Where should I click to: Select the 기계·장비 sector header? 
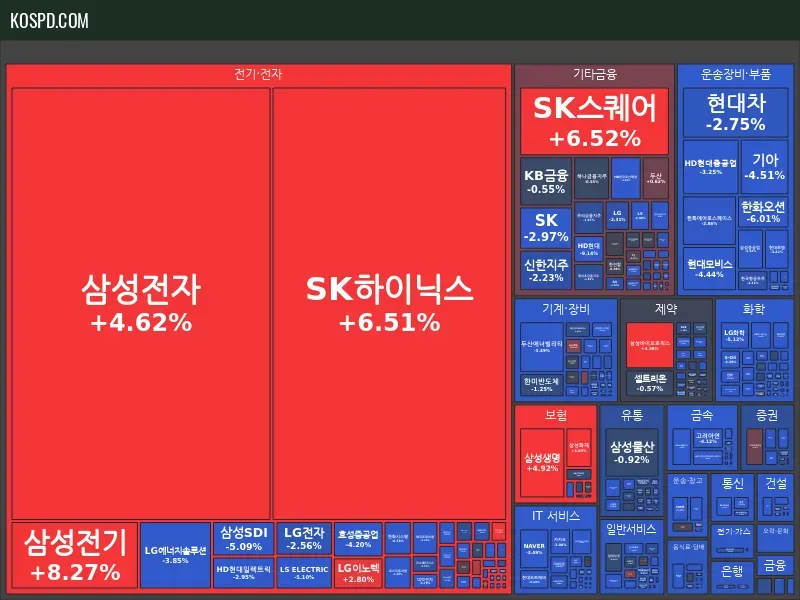click(565, 309)
